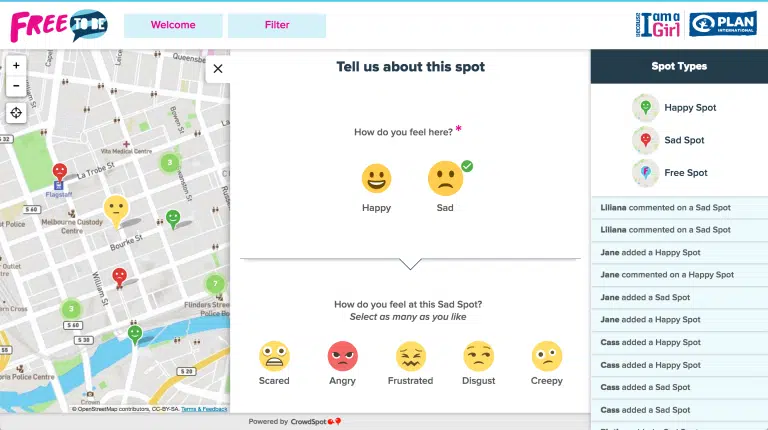Click the Because I am a Girl logo

pyautogui.click(x=658, y=25)
